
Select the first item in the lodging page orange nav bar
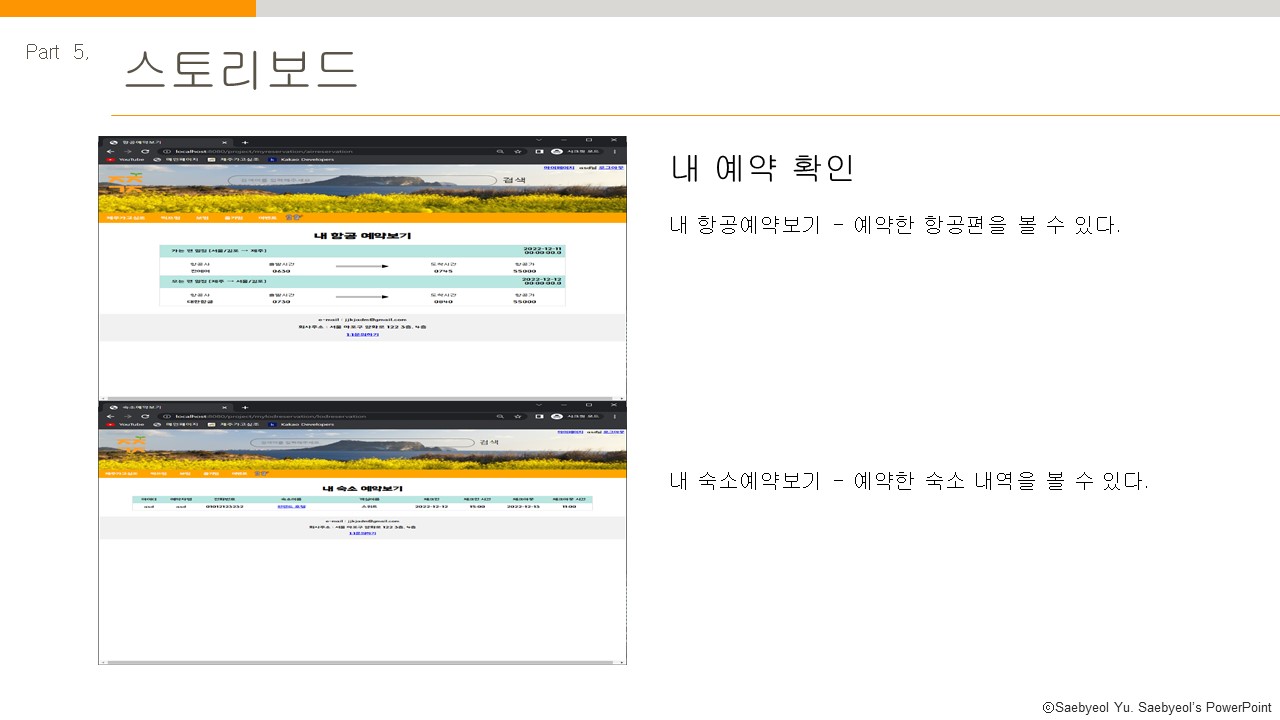pos(121,473)
